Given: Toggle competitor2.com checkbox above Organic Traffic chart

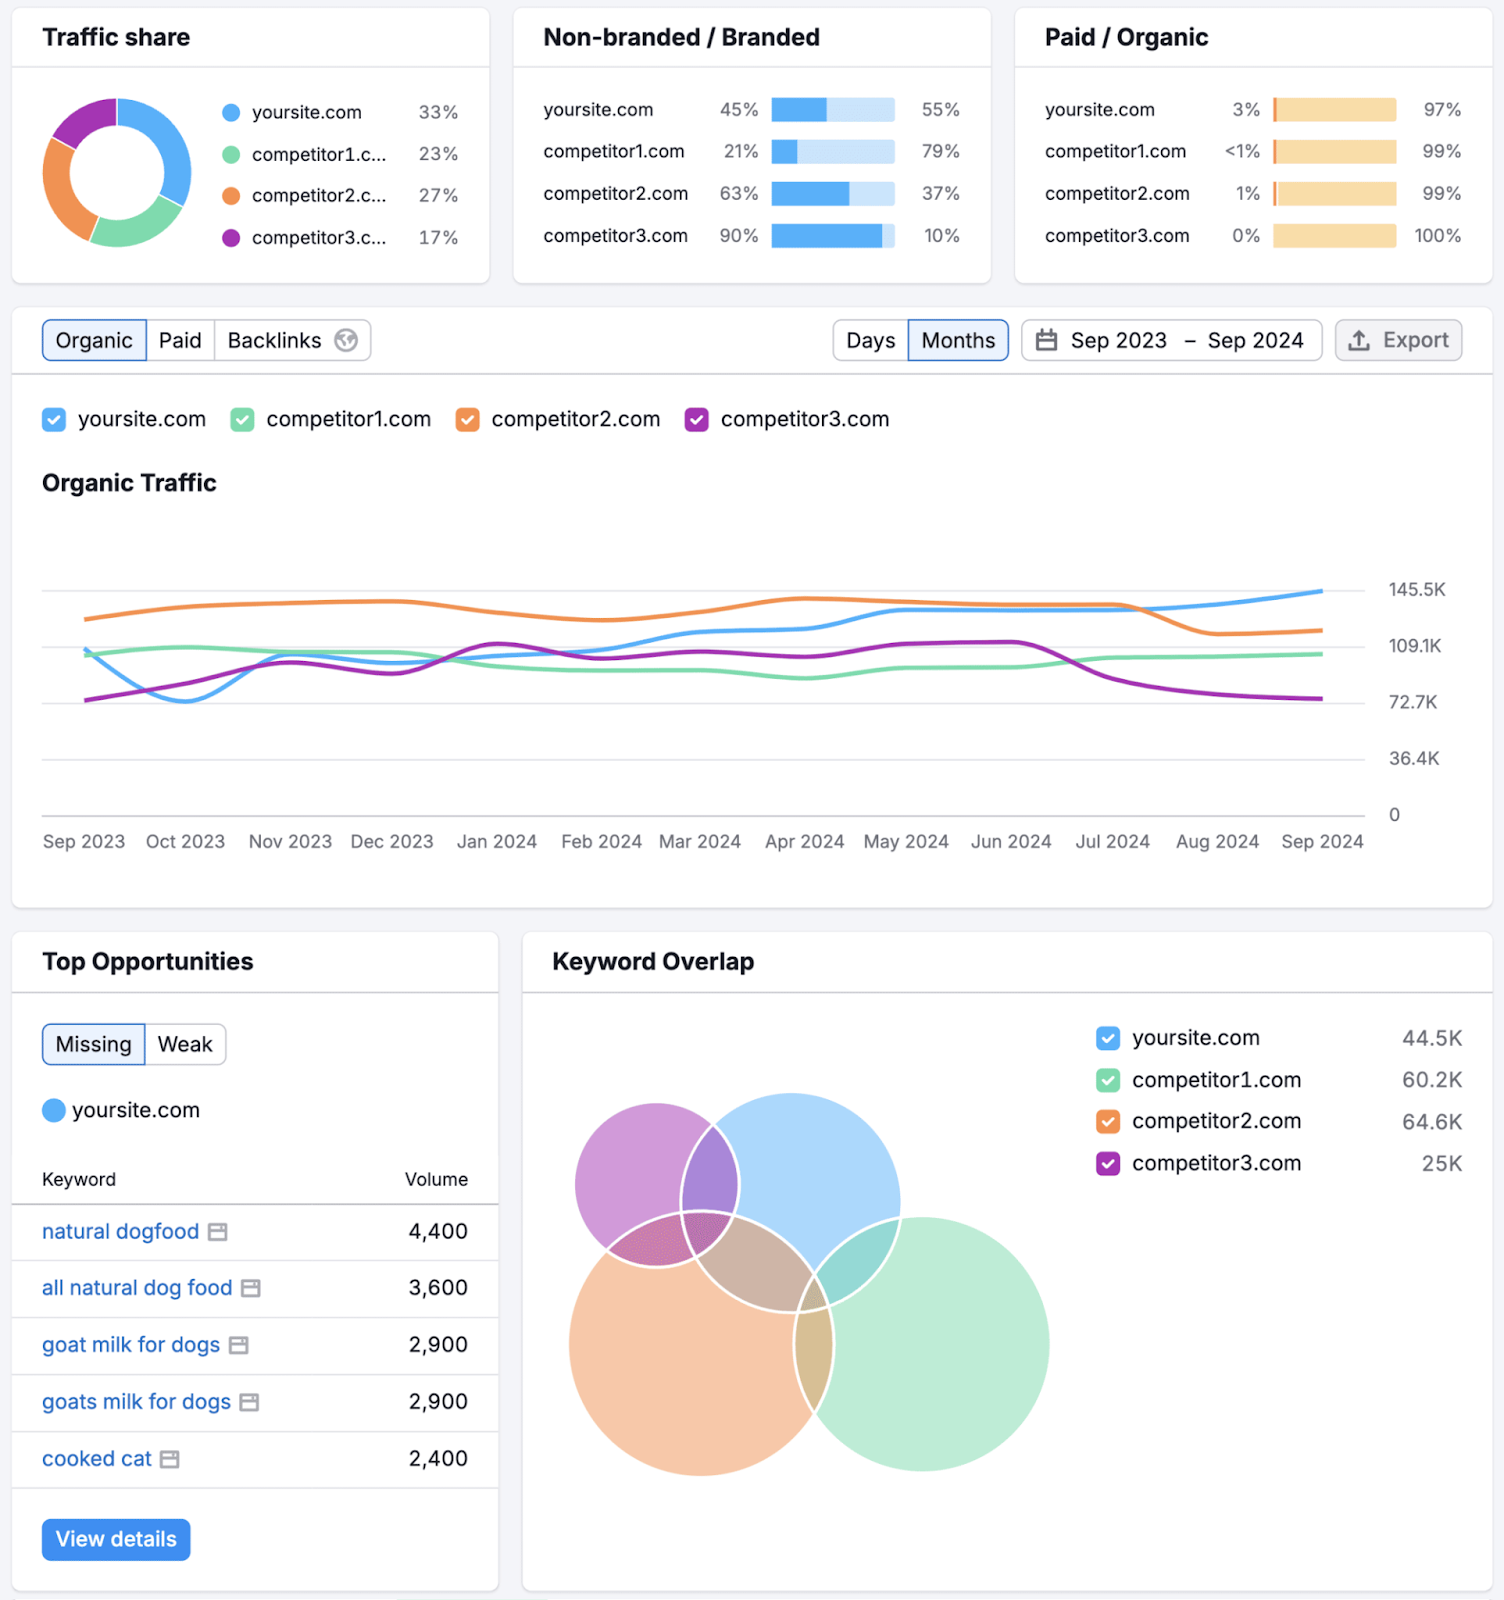Looking at the screenshot, I should 467,420.
